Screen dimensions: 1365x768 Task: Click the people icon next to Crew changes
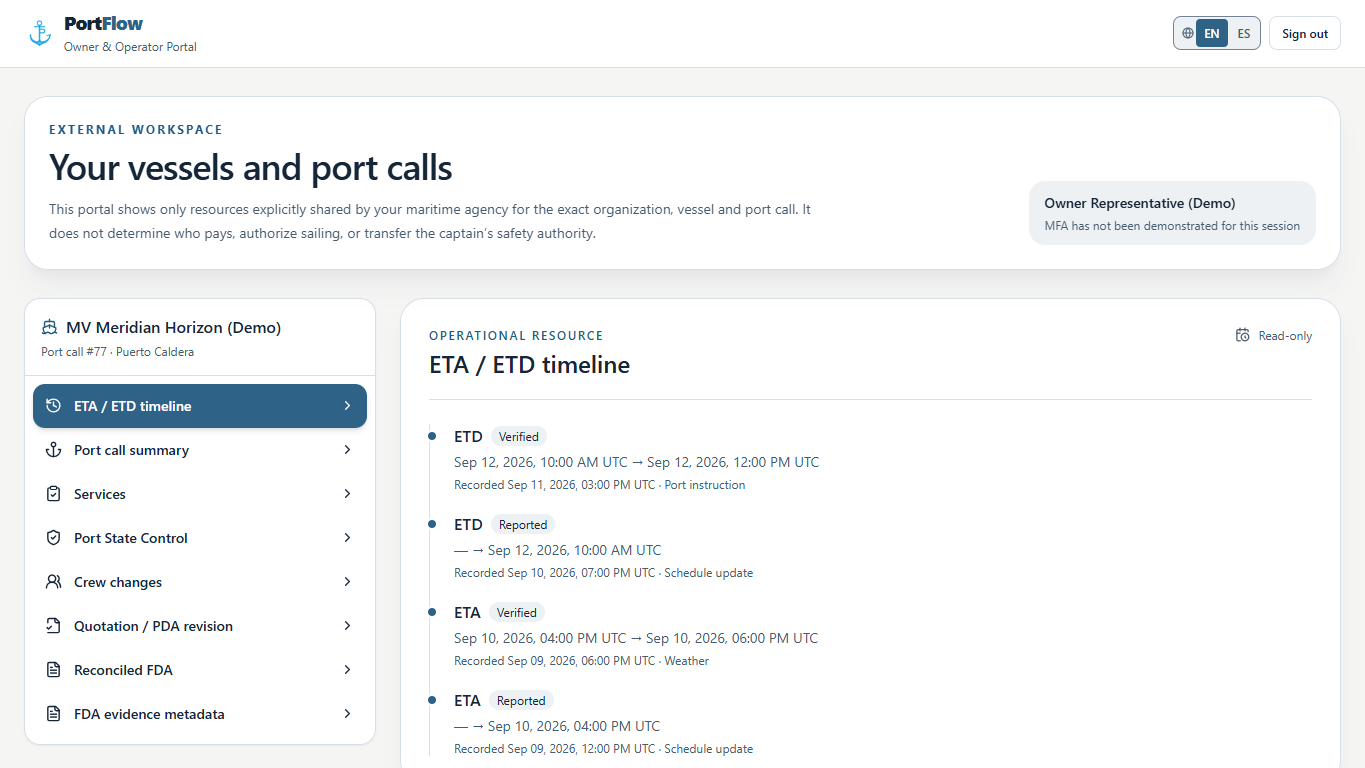click(x=54, y=582)
